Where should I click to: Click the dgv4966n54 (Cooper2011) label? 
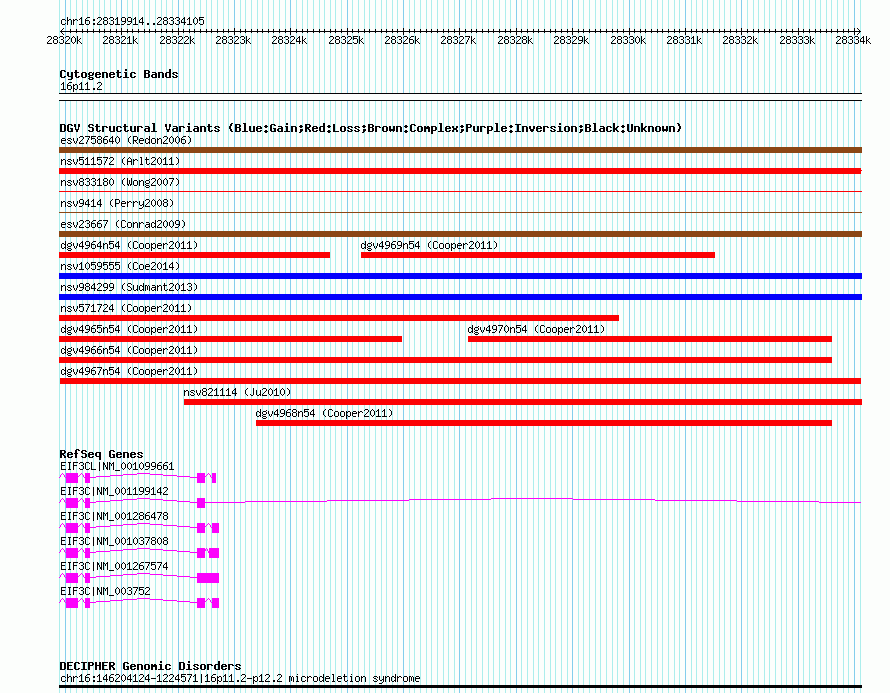coord(129,350)
